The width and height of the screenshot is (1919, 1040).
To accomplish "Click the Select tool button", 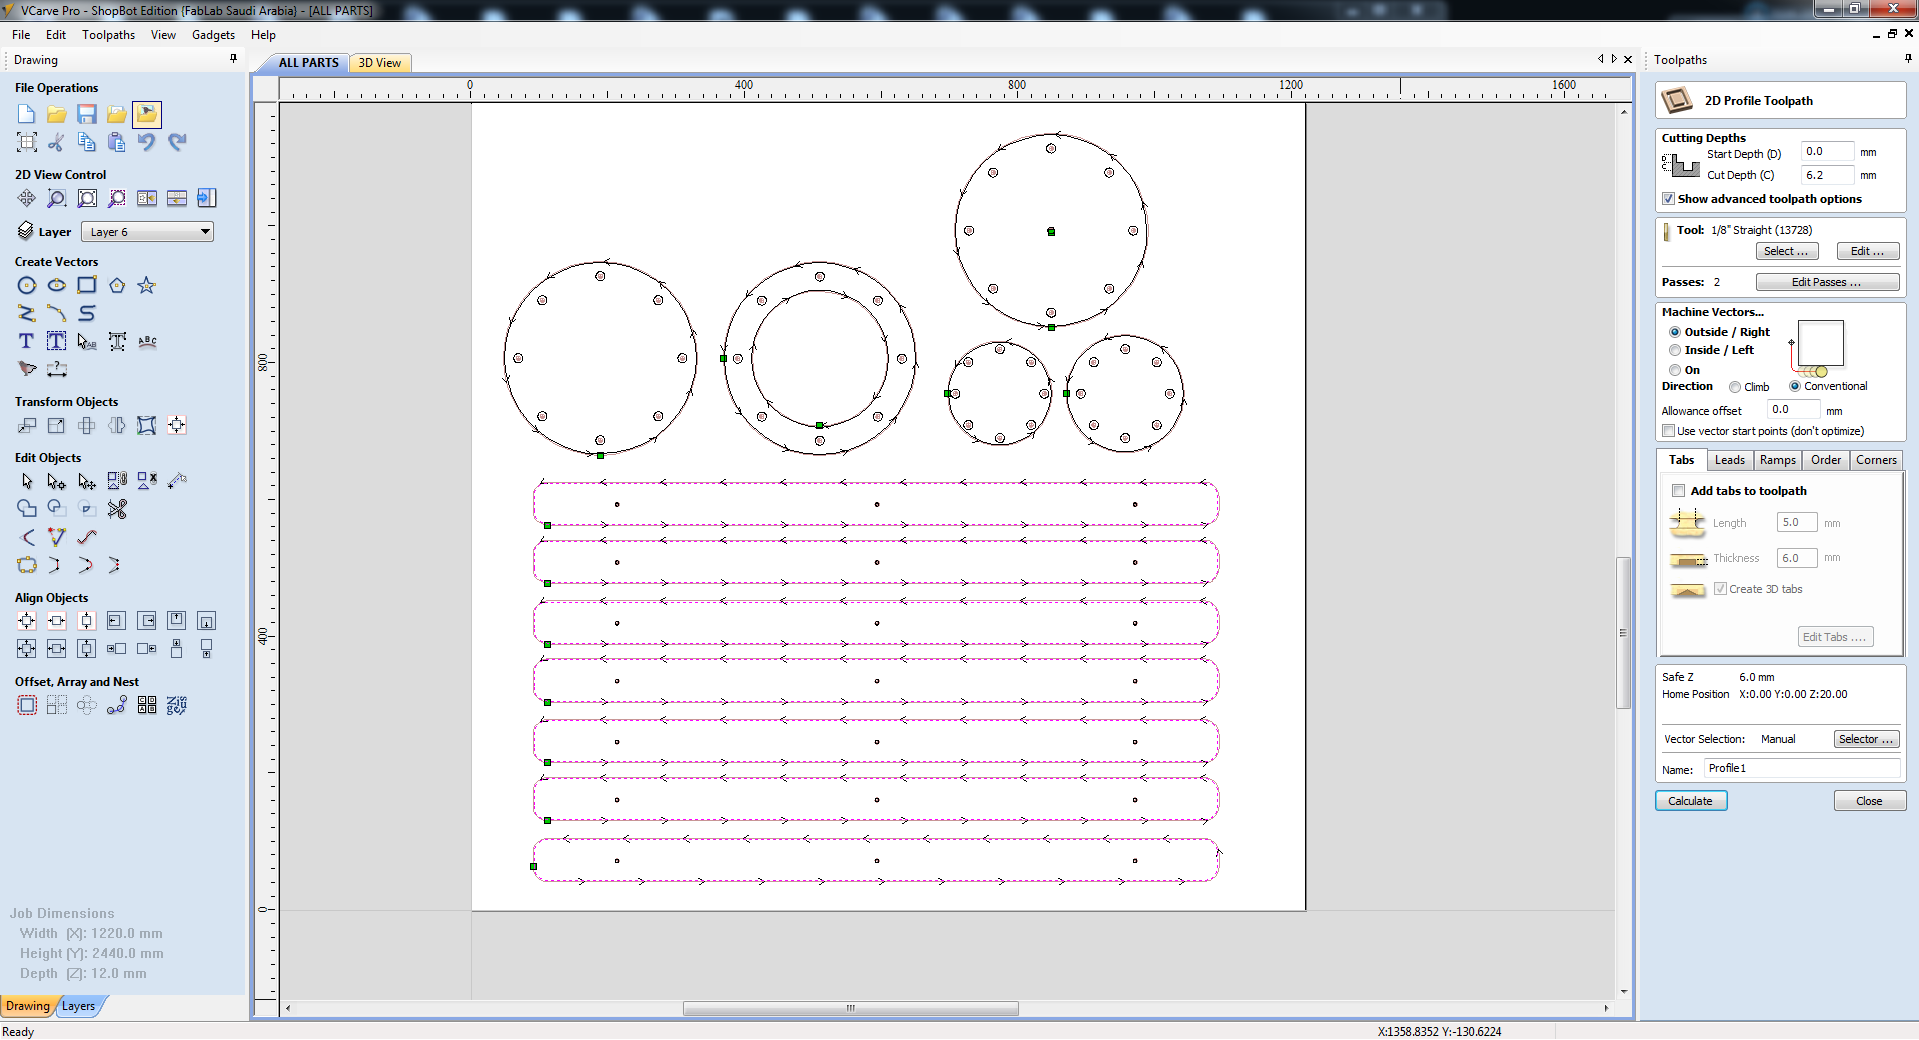I will [x=1786, y=251].
